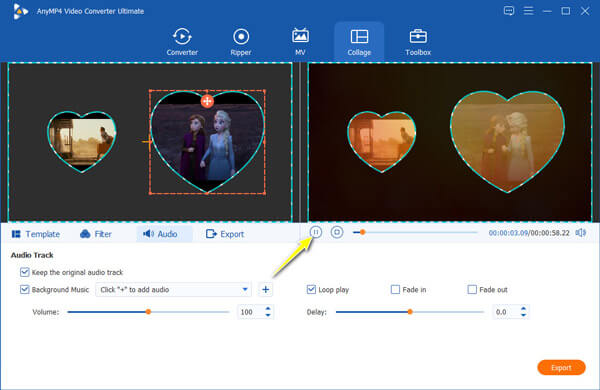Switch to the MV module
The width and height of the screenshot is (600, 390).
point(300,42)
